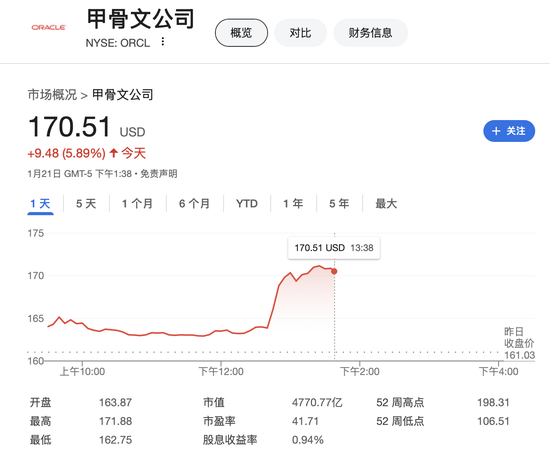
Task: Click the 上午10:00 axis label
Action: click(82, 372)
